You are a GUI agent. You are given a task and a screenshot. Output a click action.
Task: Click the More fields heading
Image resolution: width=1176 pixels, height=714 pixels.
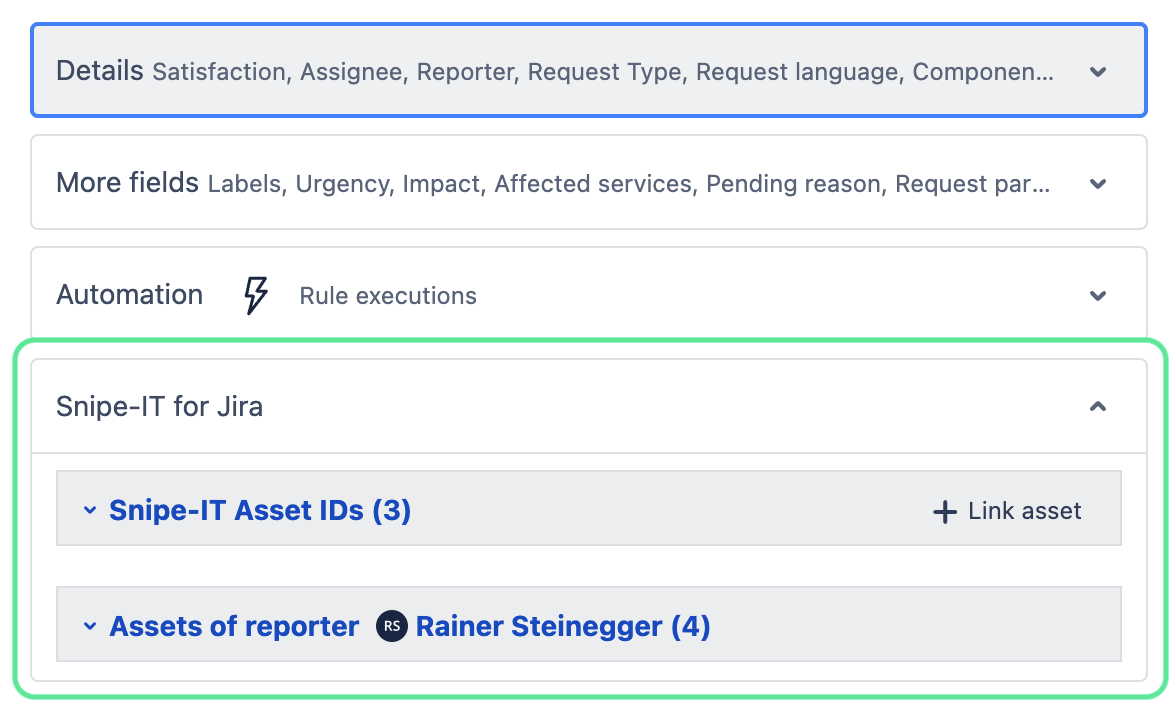[x=127, y=184]
